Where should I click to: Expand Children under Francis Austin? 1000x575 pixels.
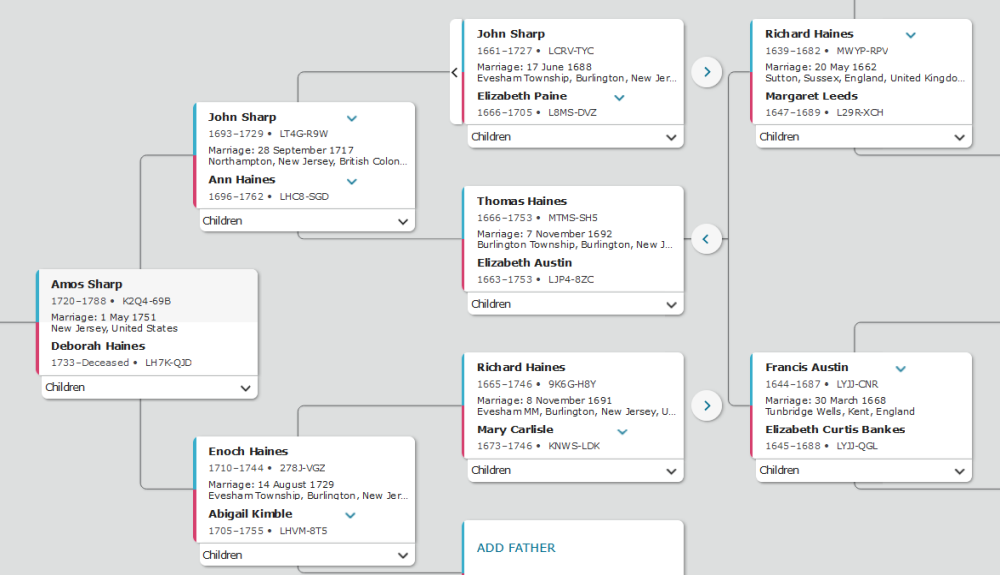864,470
